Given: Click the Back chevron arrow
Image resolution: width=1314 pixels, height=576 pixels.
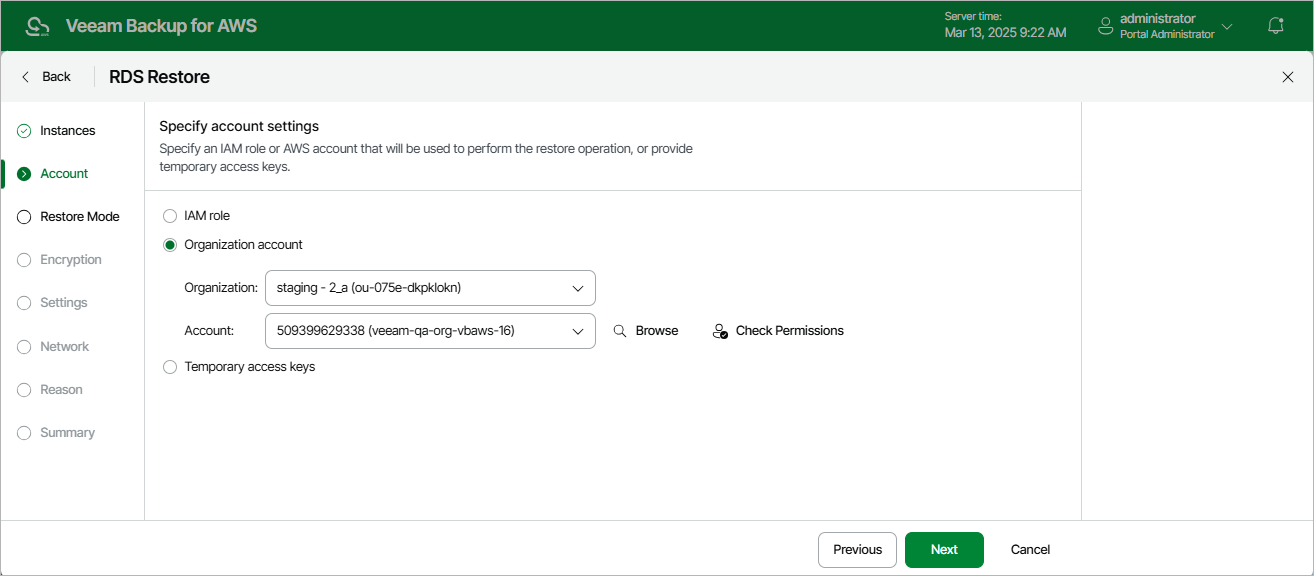Looking at the screenshot, I should pos(25,76).
